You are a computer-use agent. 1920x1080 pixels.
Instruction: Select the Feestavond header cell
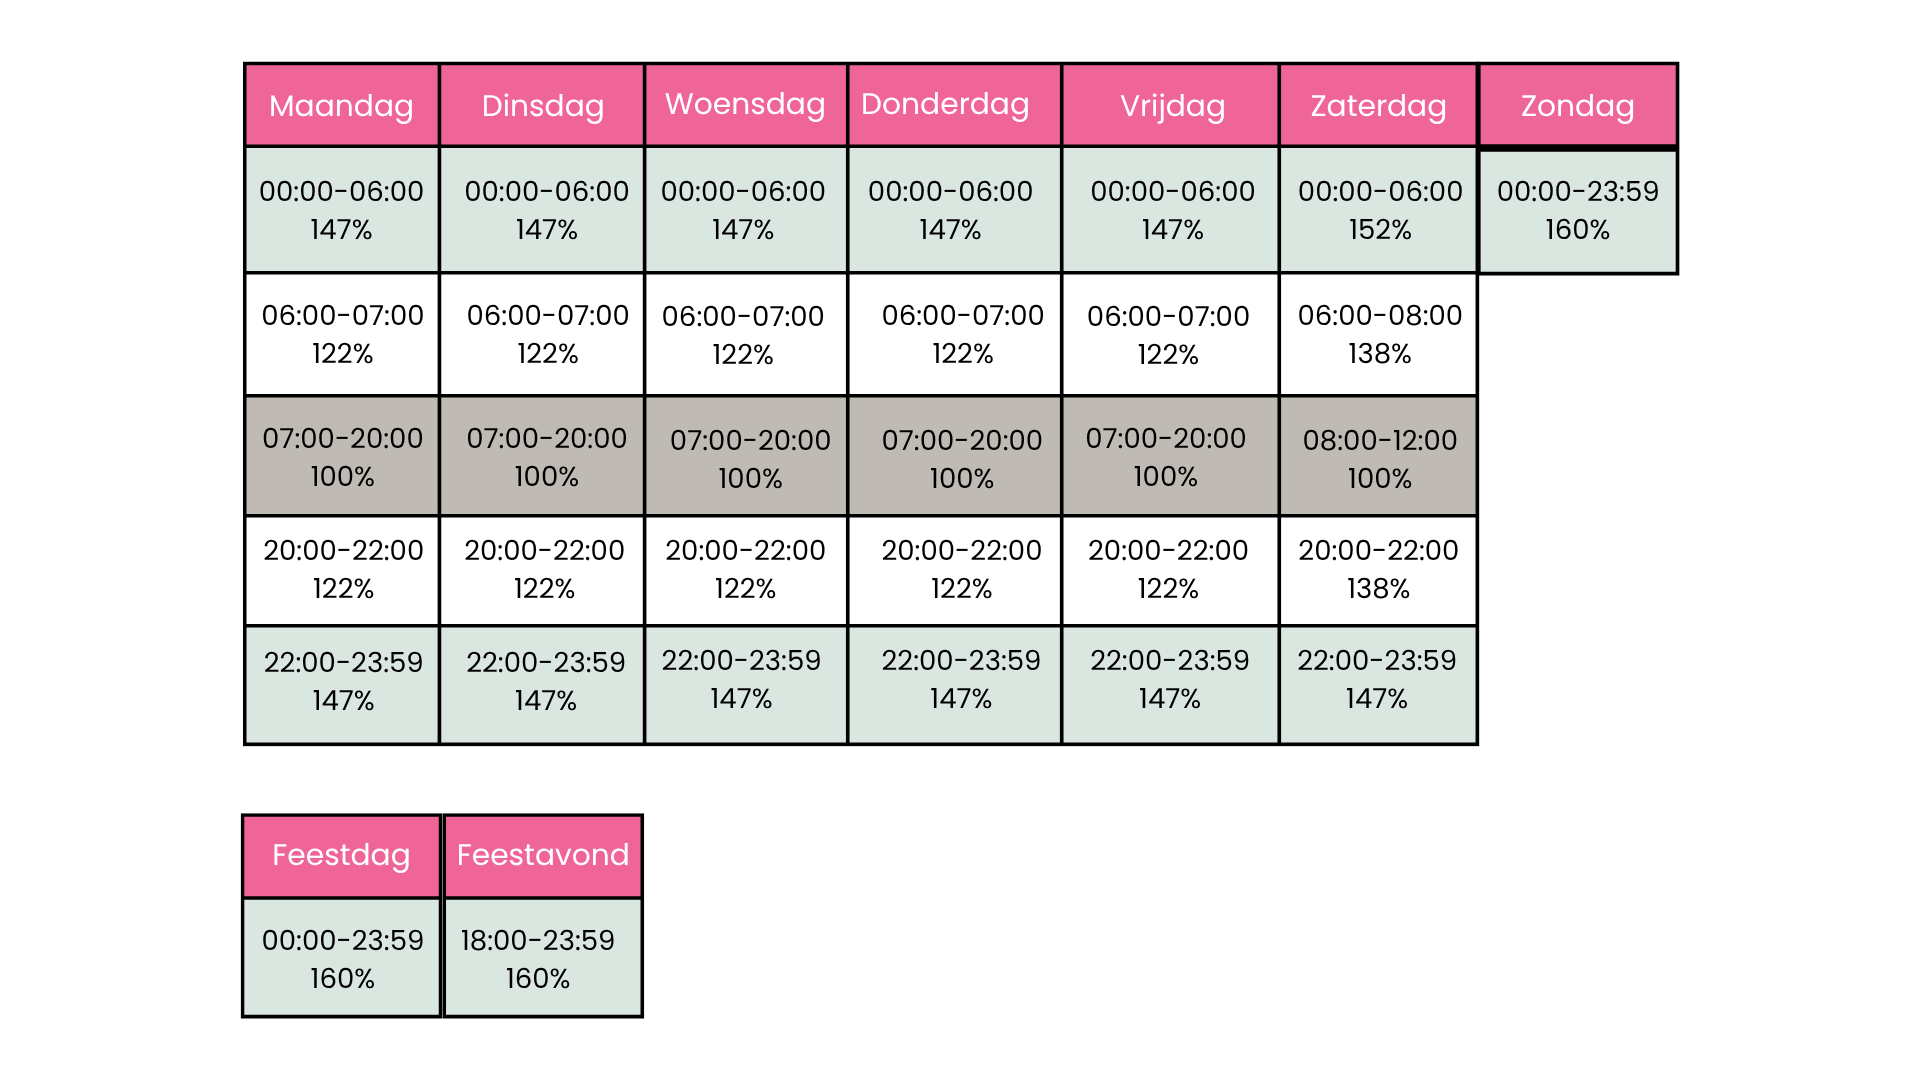point(543,855)
